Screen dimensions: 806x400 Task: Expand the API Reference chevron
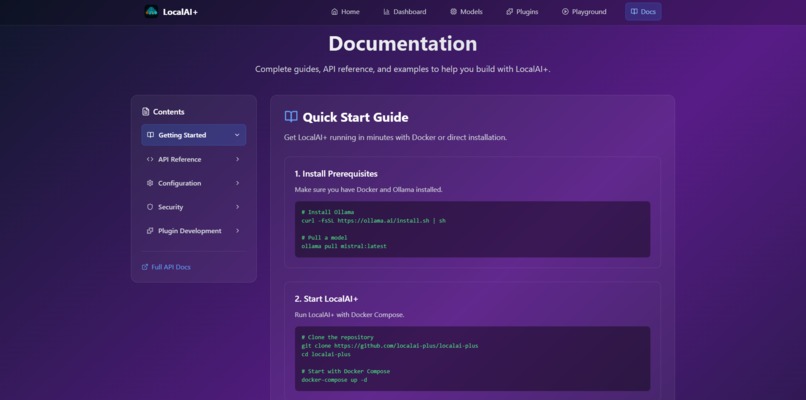click(x=237, y=159)
